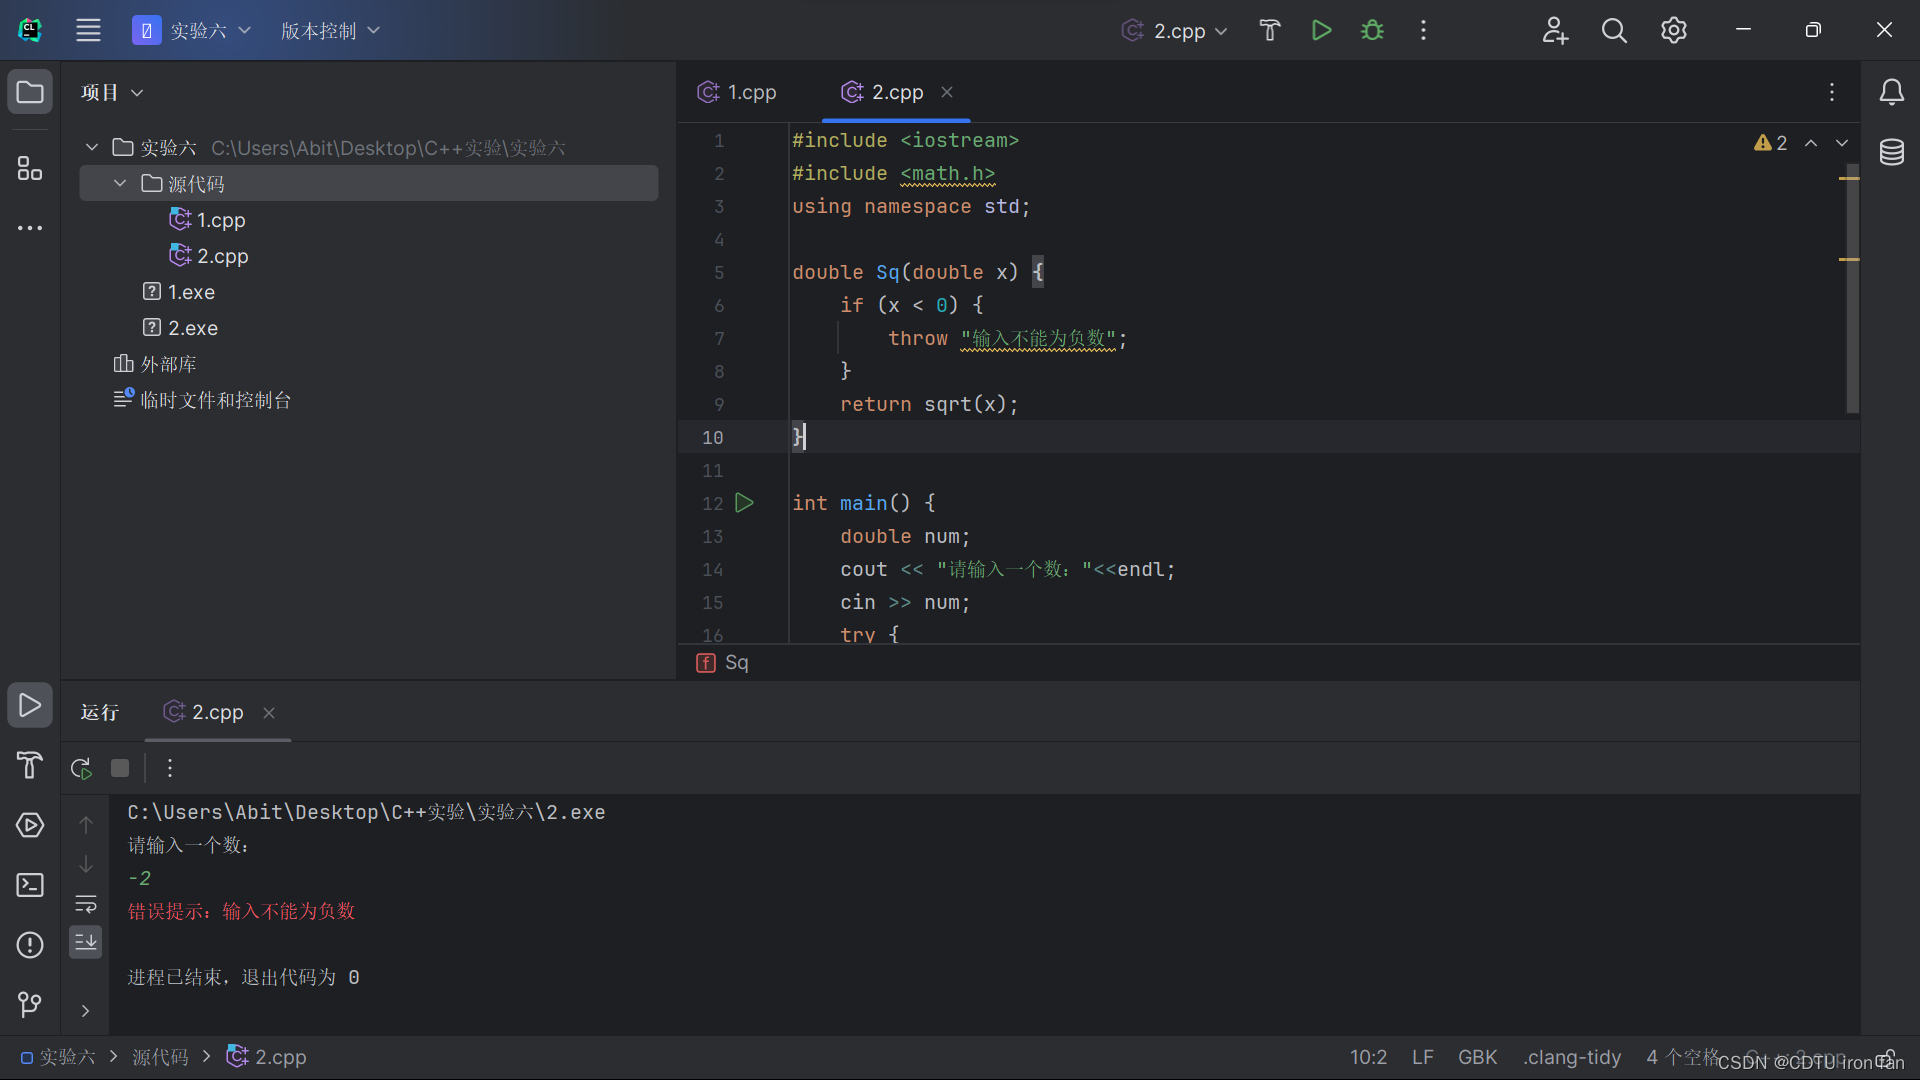The width and height of the screenshot is (1920, 1080).
Task: Start debugging with the bug icon
Action: [1372, 30]
